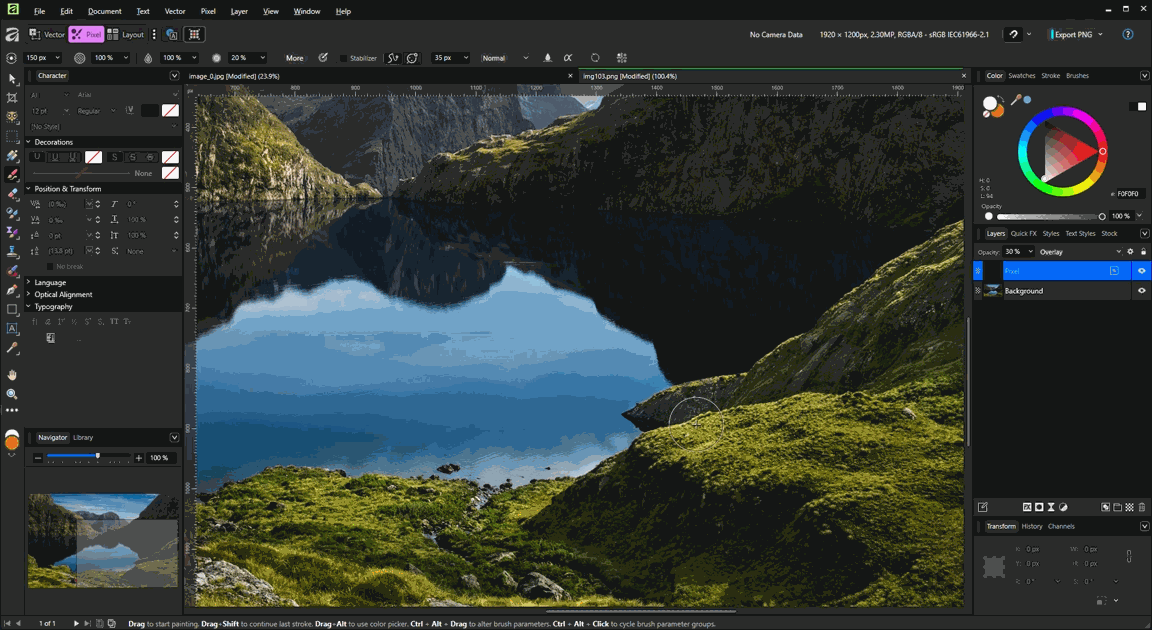Screen dimensions: 1152x630
Task: Select the Zoom magnifier tool
Action: [x=12, y=394]
